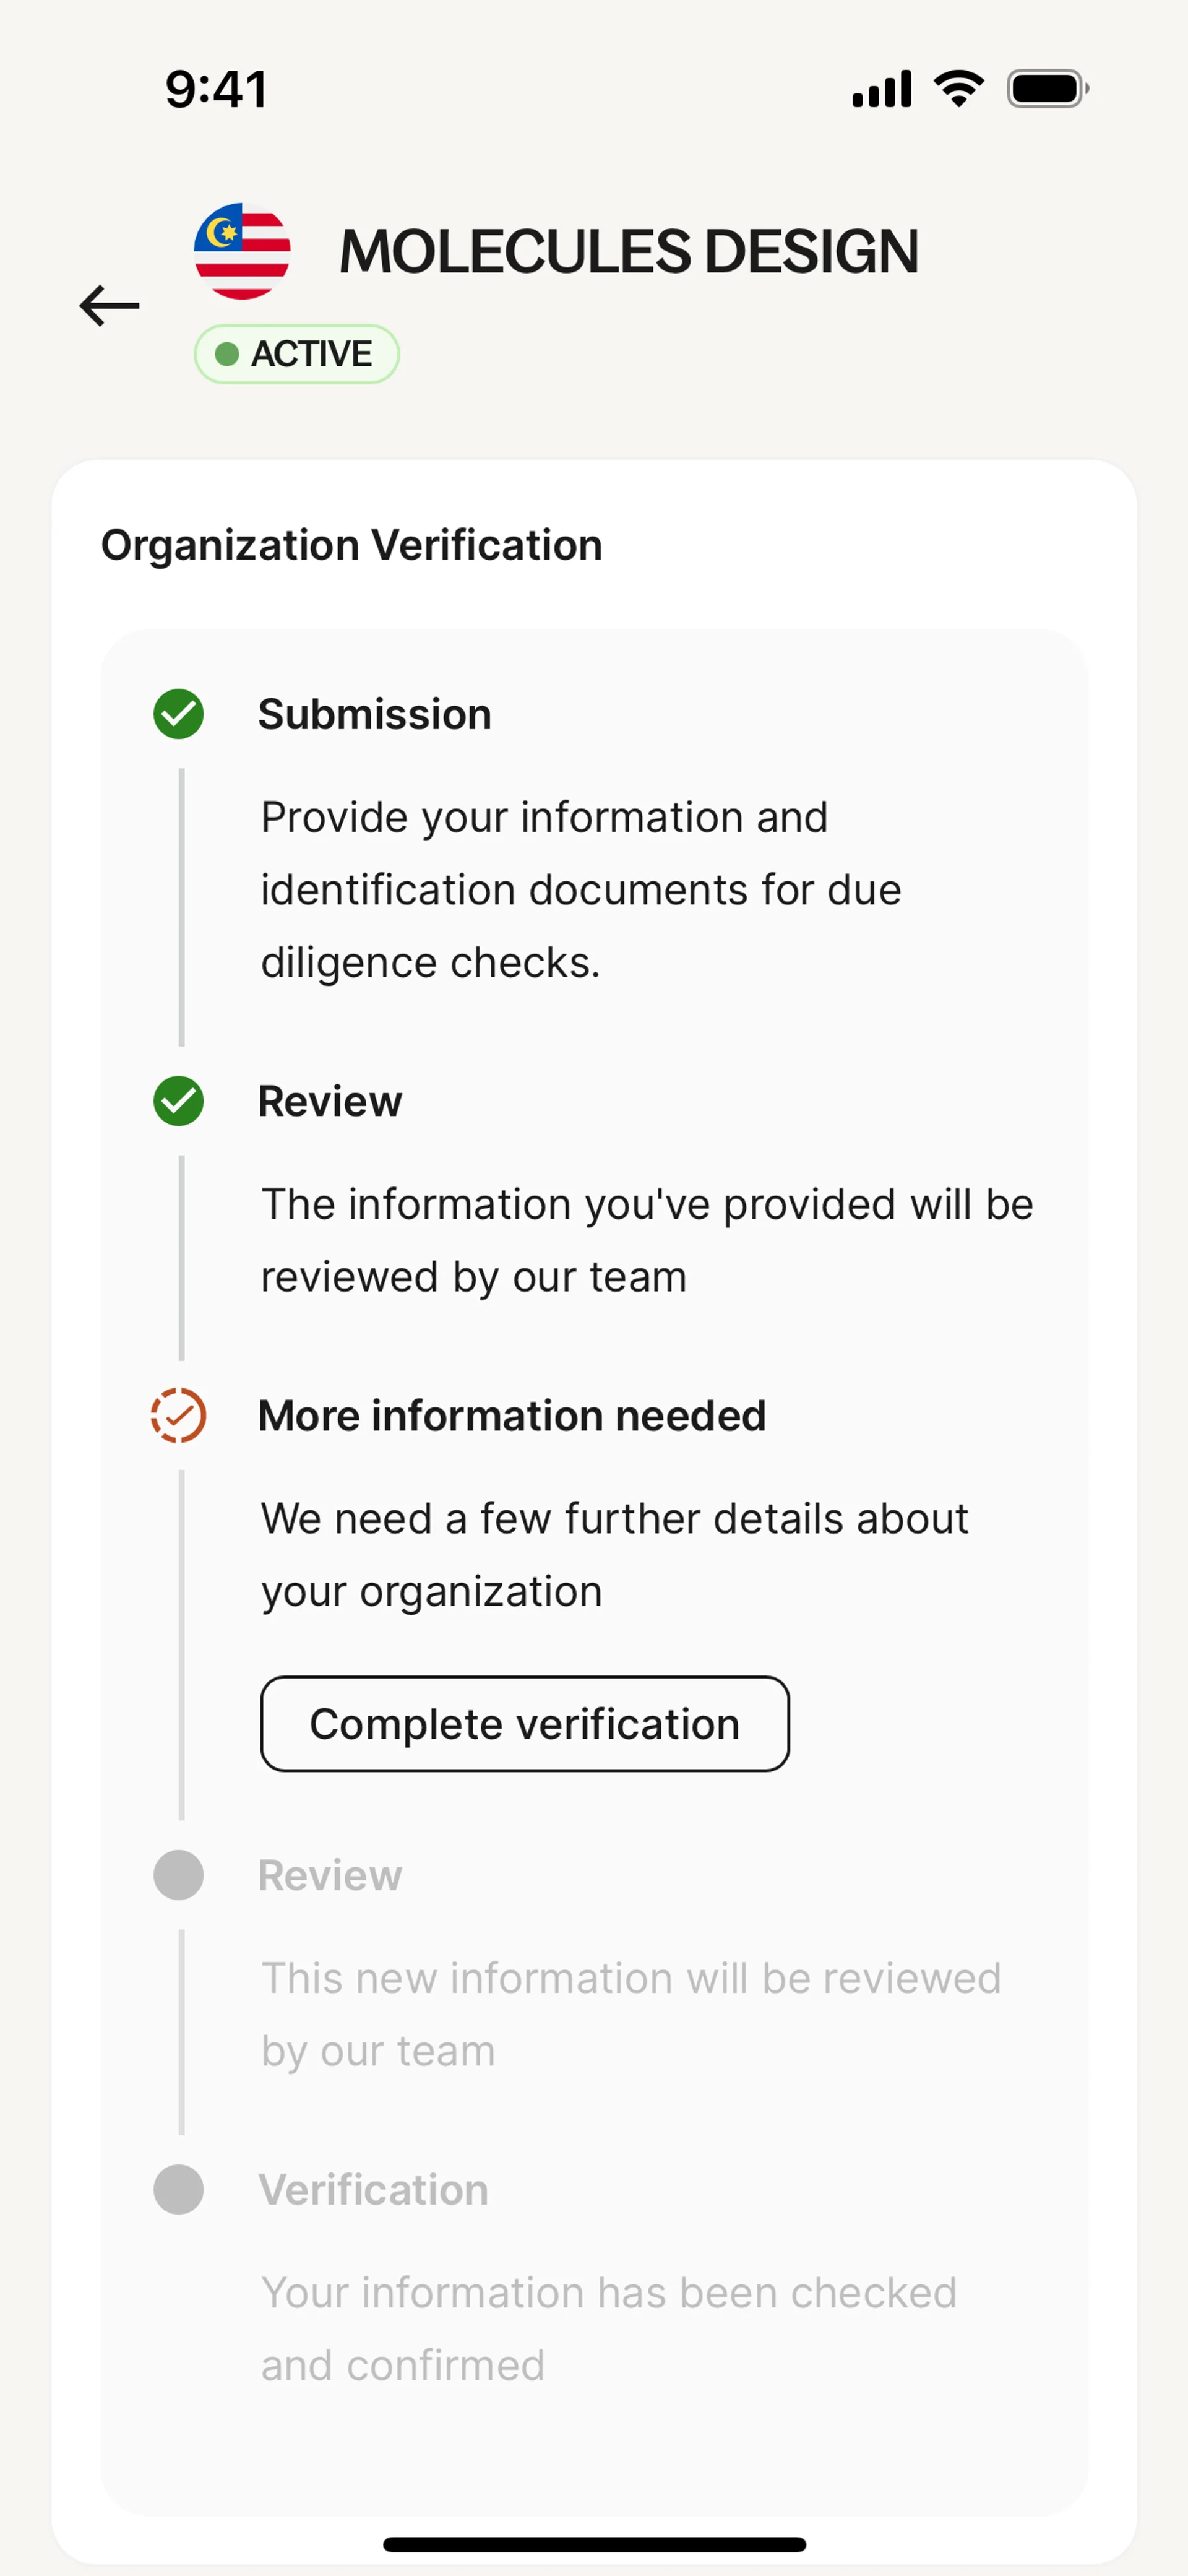This screenshot has width=1188, height=2576.
Task: Tap the gray circle beside Verification
Action: [179, 2189]
